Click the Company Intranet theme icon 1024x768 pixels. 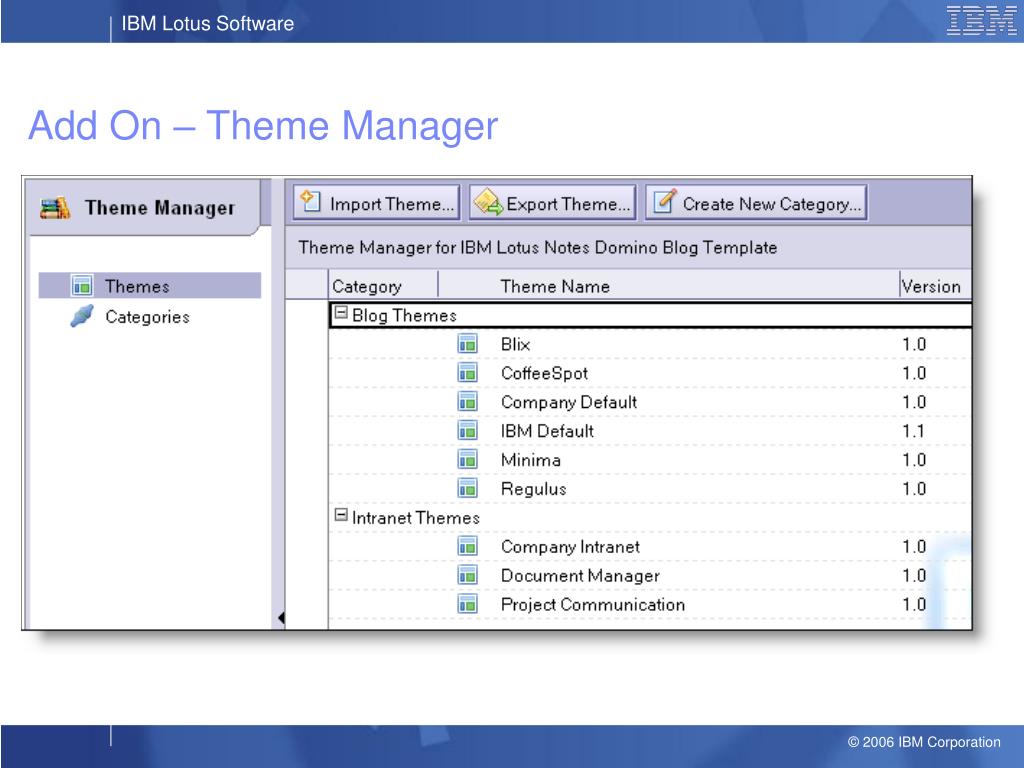[468, 547]
